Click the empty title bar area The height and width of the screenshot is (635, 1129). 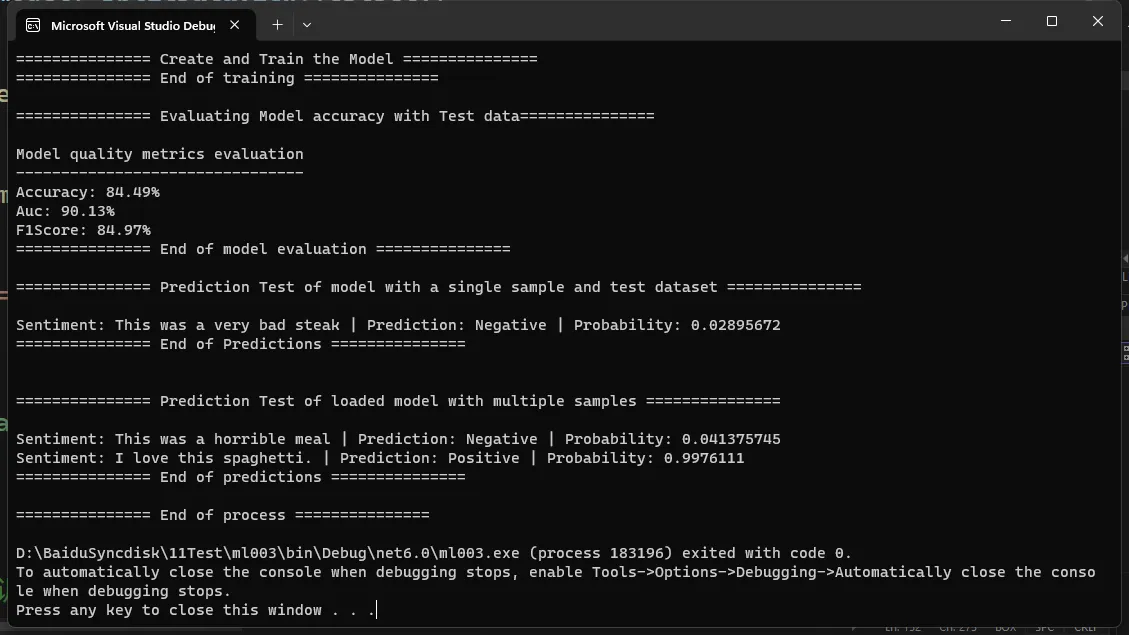(x=650, y=22)
